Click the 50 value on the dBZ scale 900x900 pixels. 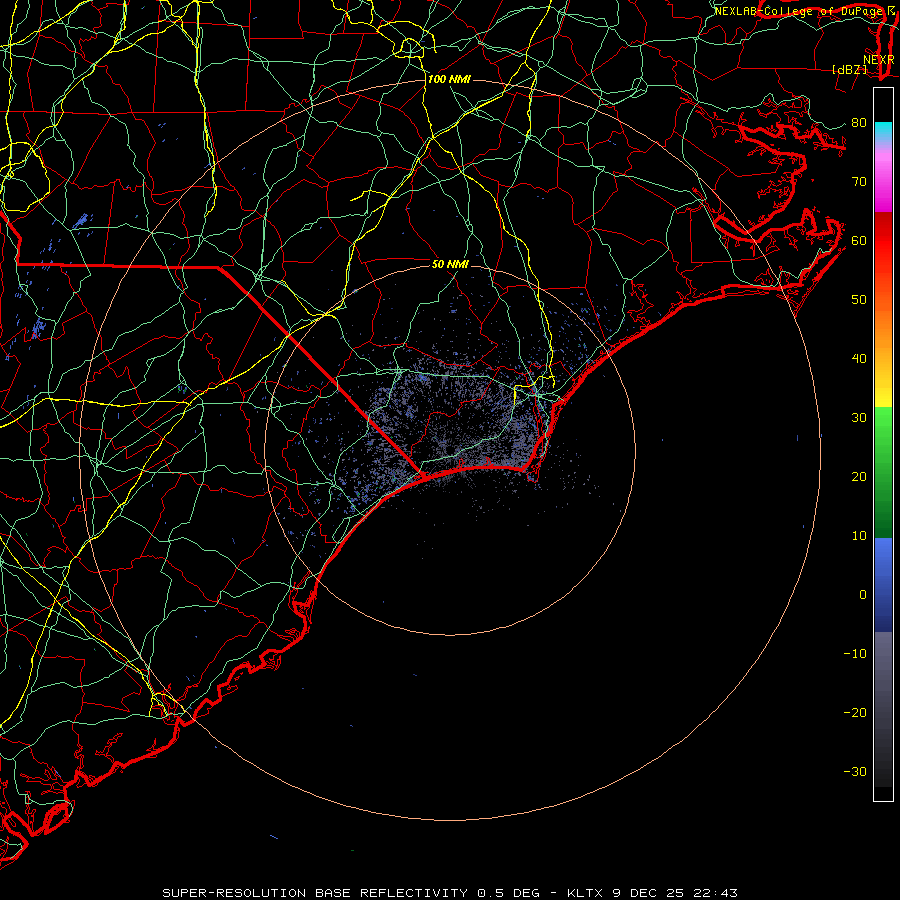(x=859, y=300)
